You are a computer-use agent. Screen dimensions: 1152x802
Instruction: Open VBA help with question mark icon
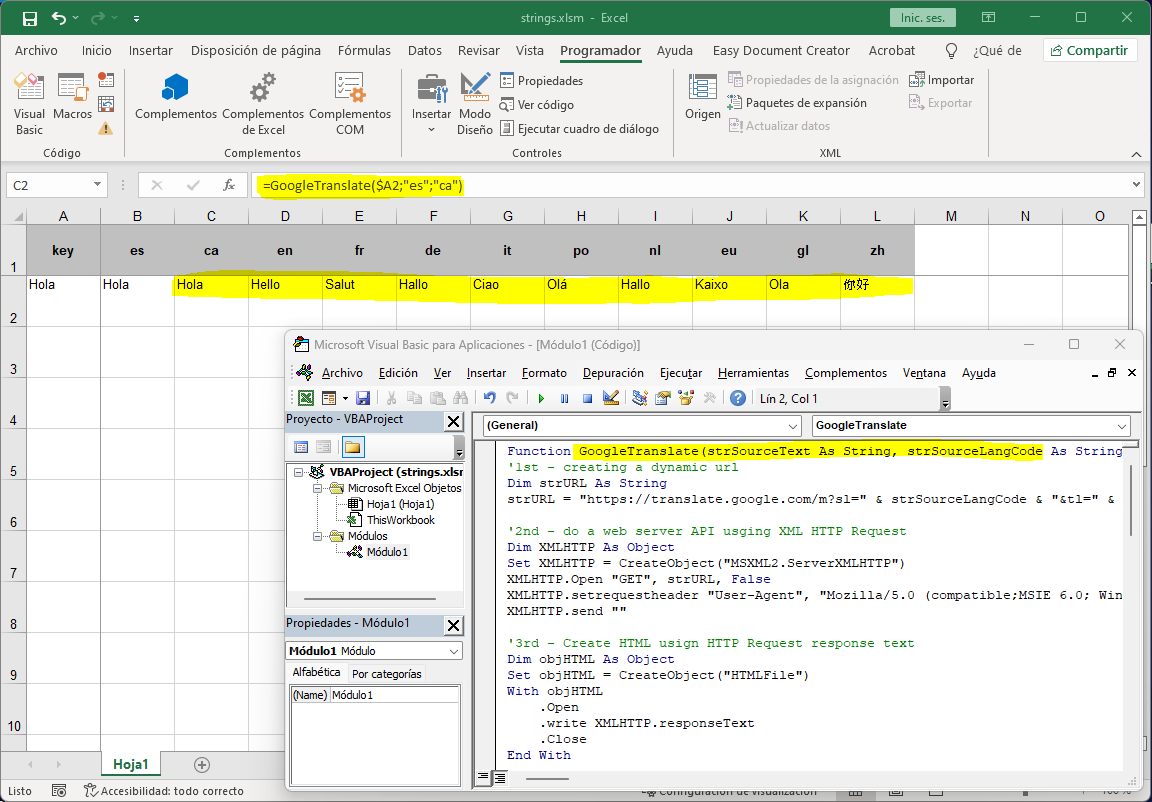738,398
